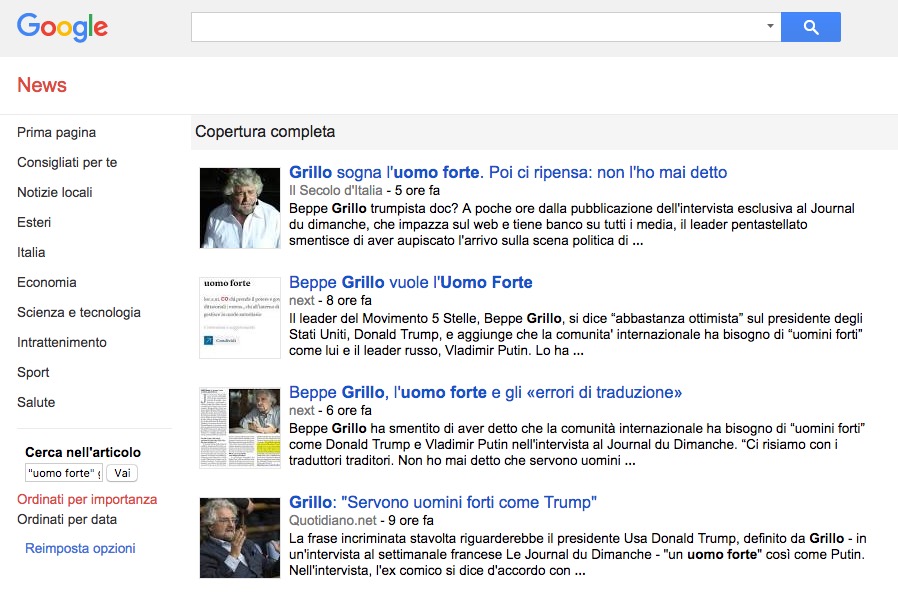Select Notizie locali in sidebar

[55, 192]
